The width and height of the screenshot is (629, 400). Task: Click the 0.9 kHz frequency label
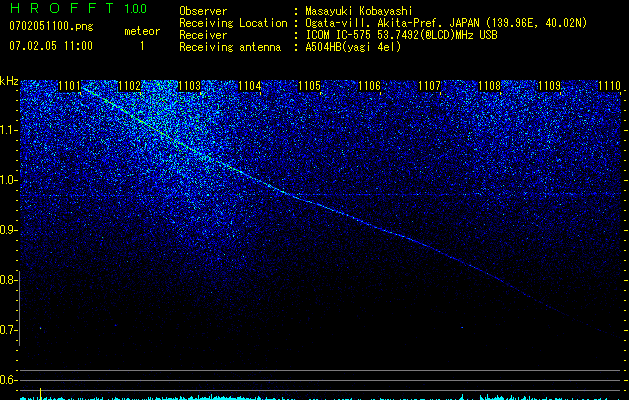tap(7, 230)
